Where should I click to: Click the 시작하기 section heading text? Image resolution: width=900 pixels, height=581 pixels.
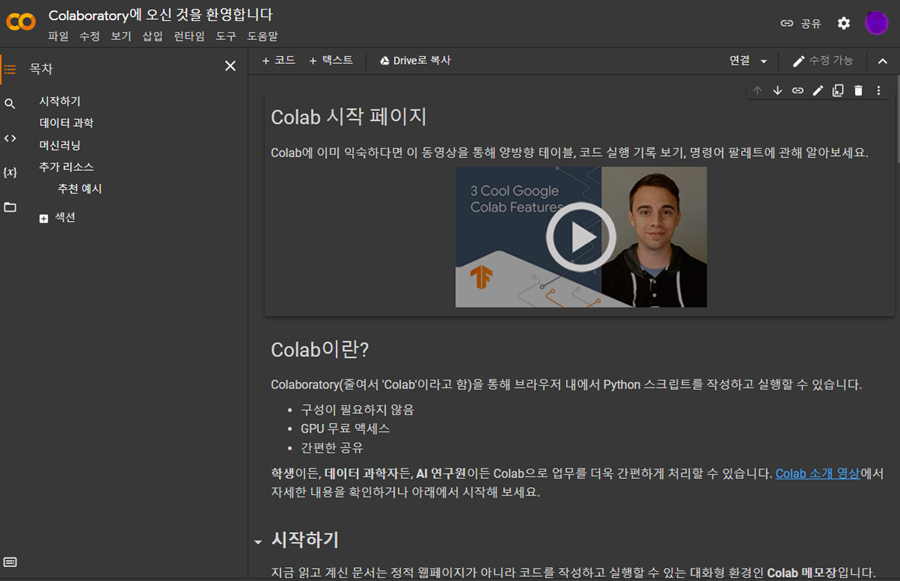click(305, 540)
